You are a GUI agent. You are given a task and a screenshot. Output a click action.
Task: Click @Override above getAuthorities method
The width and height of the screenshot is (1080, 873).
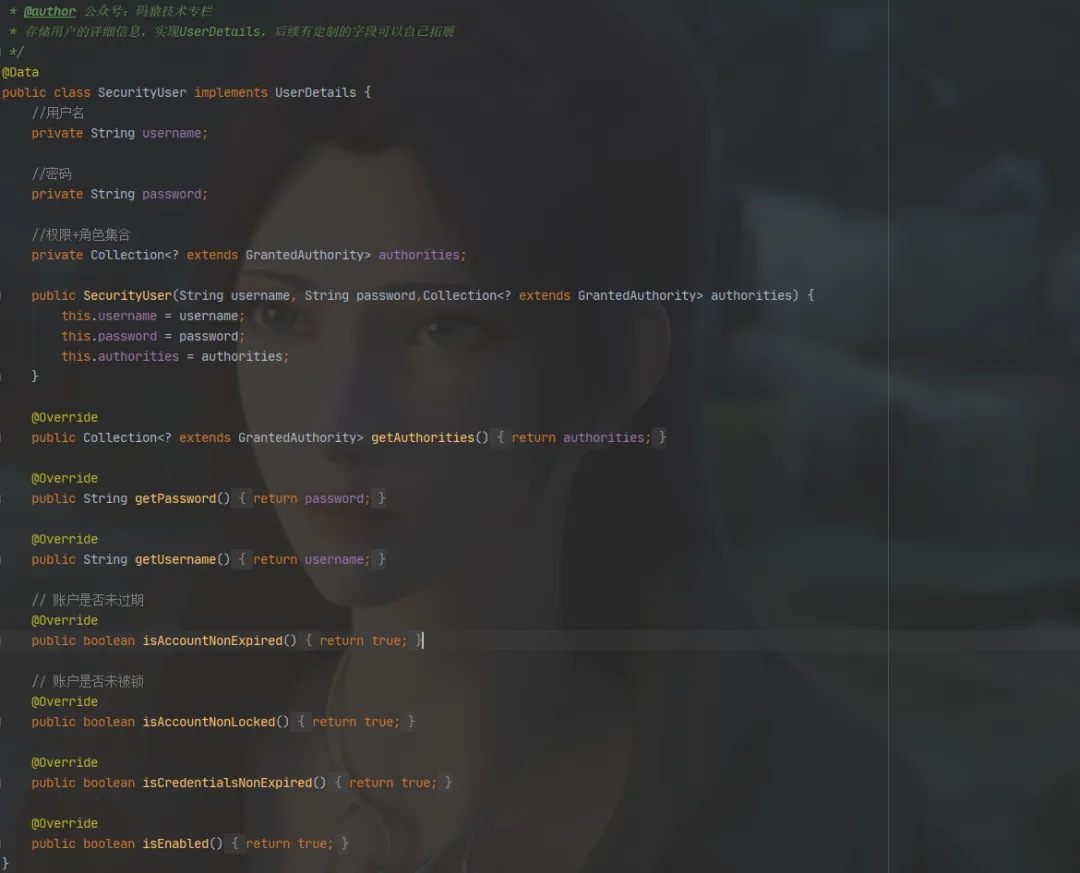(x=65, y=417)
